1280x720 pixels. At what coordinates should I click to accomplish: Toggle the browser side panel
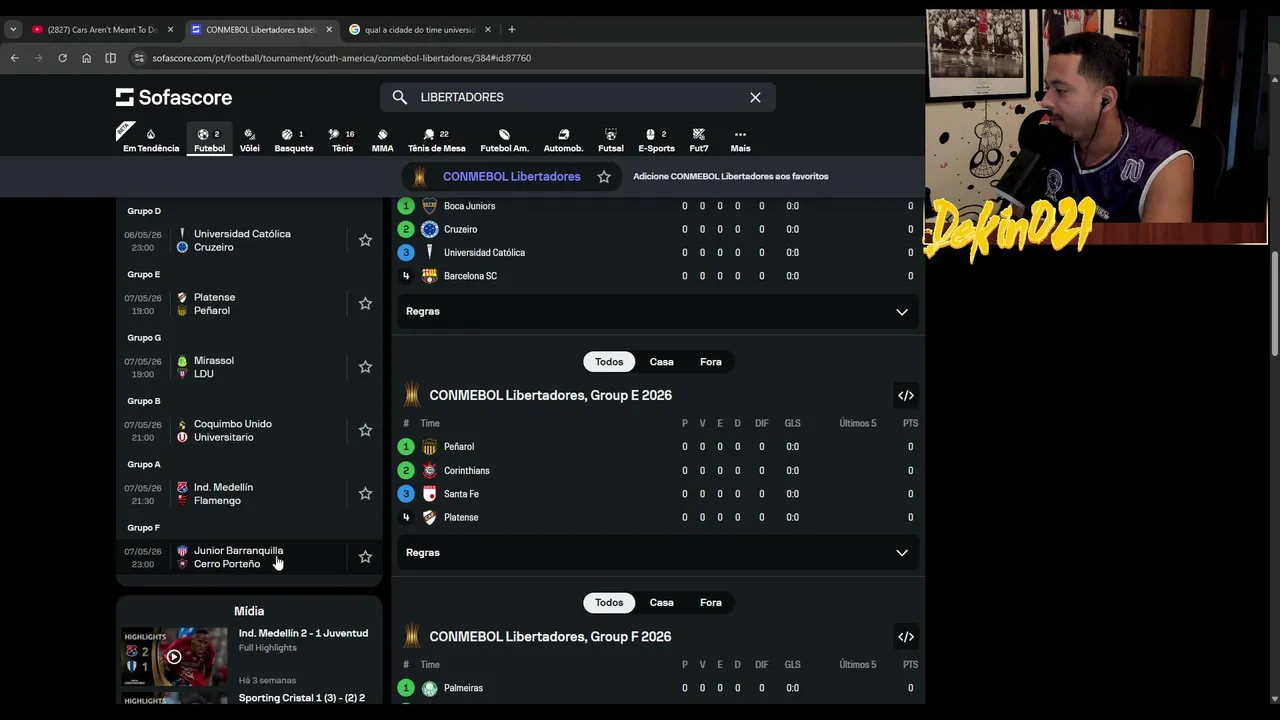[110, 58]
